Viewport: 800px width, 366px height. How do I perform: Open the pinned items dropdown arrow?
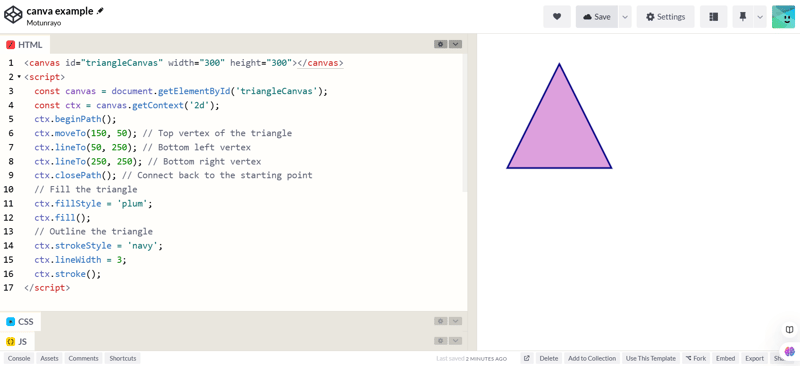tap(760, 17)
